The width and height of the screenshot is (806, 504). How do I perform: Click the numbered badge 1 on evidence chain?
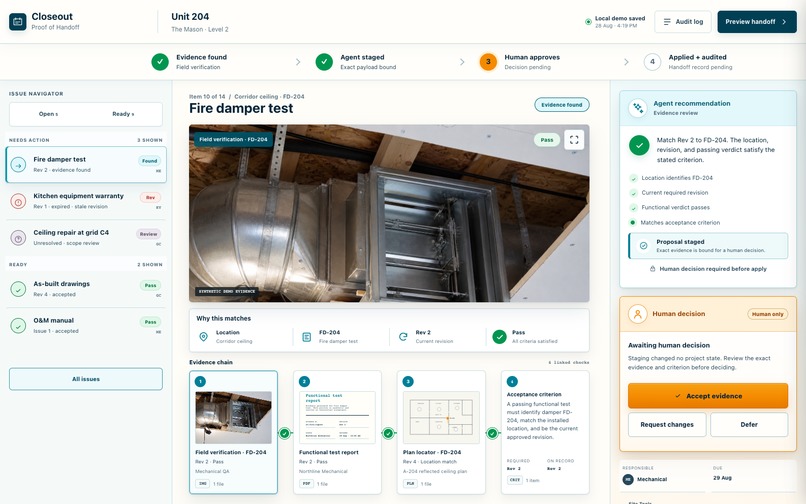pyautogui.click(x=200, y=382)
